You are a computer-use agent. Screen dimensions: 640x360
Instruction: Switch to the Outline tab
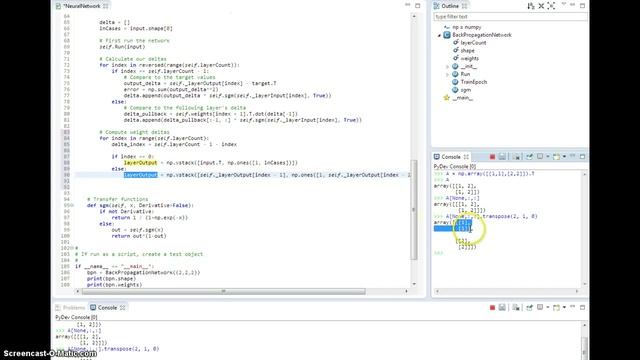[451, 6]
